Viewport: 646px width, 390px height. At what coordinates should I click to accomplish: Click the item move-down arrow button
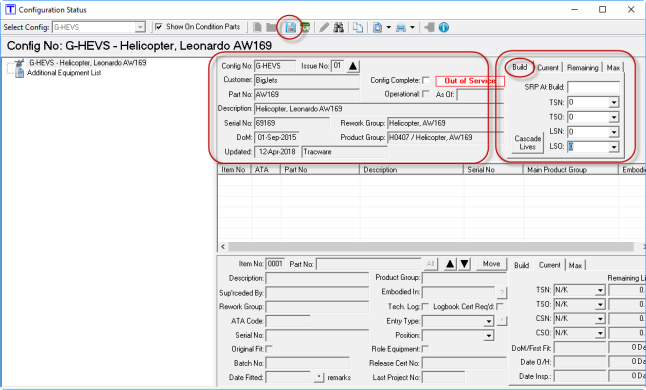click(x=464, y=264)
